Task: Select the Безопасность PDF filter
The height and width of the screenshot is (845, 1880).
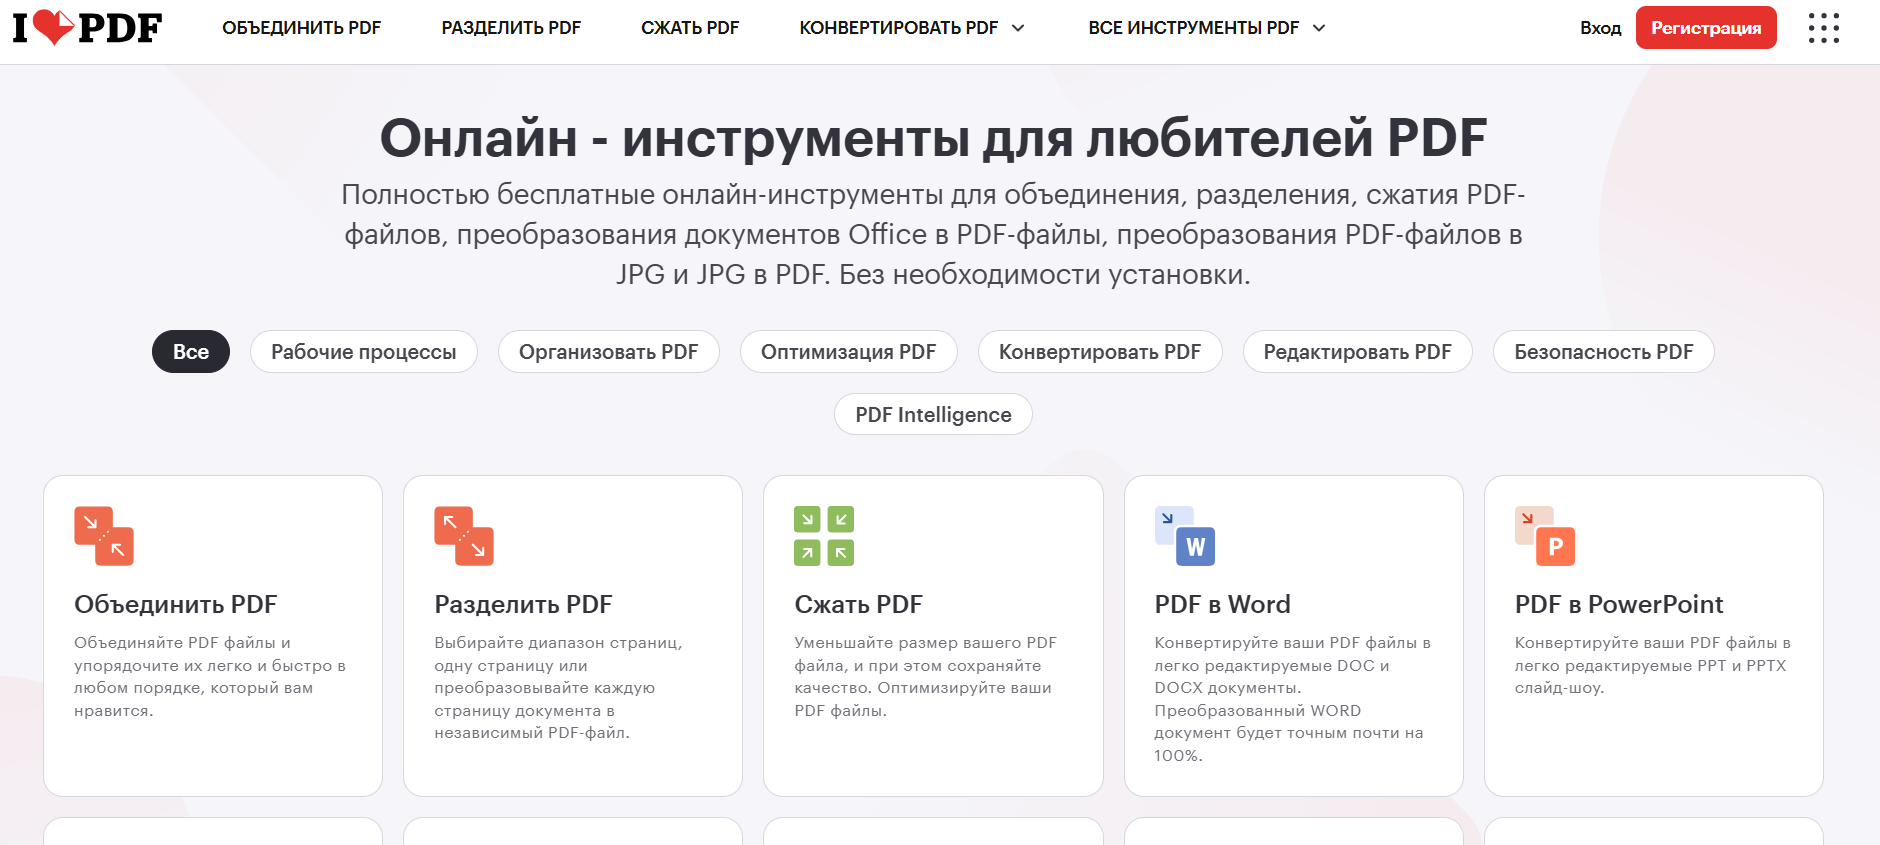Action: (1604, 352)
